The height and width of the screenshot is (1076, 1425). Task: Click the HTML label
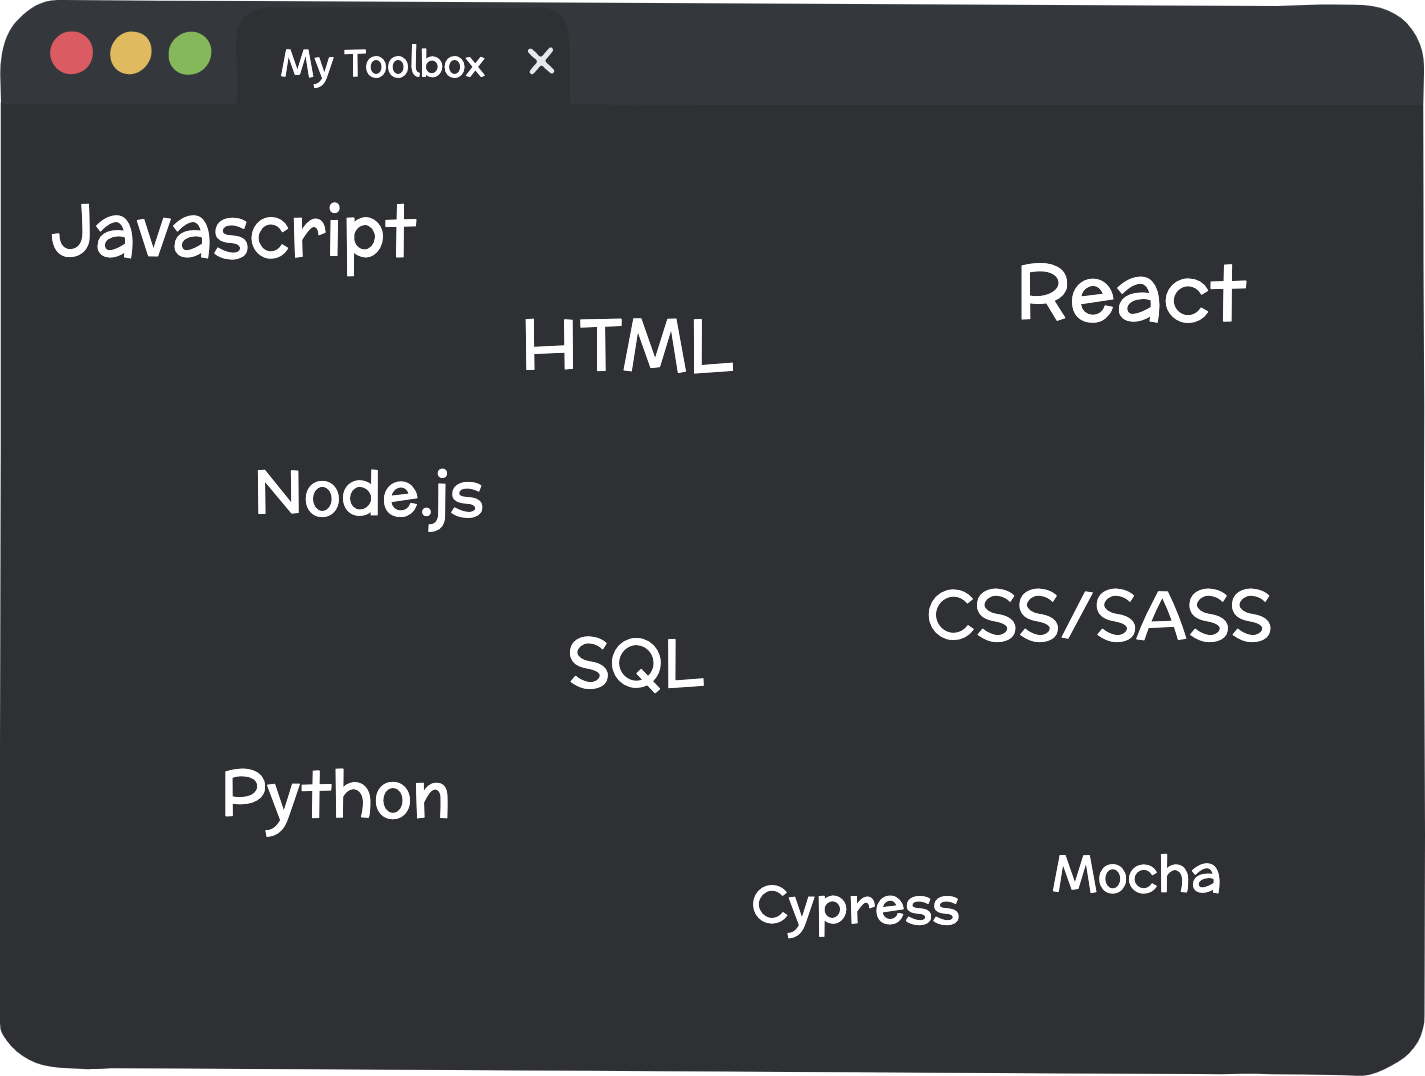coord(629,346)
